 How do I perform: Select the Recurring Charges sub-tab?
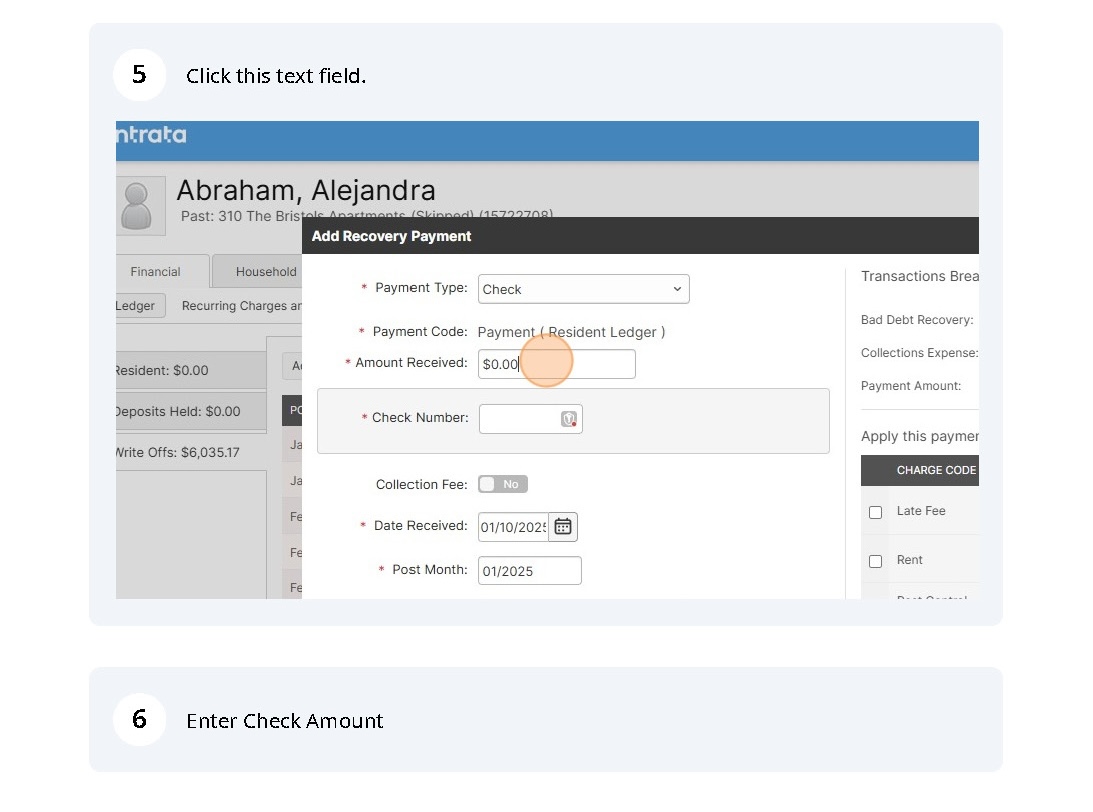point(241,306)
